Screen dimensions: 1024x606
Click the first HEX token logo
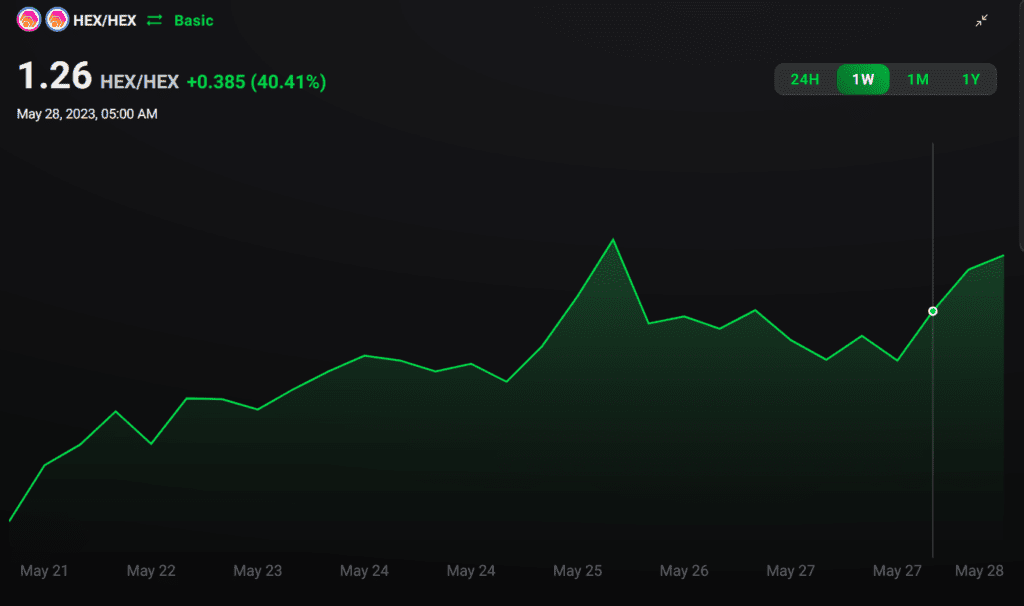[x=29, y=20]
